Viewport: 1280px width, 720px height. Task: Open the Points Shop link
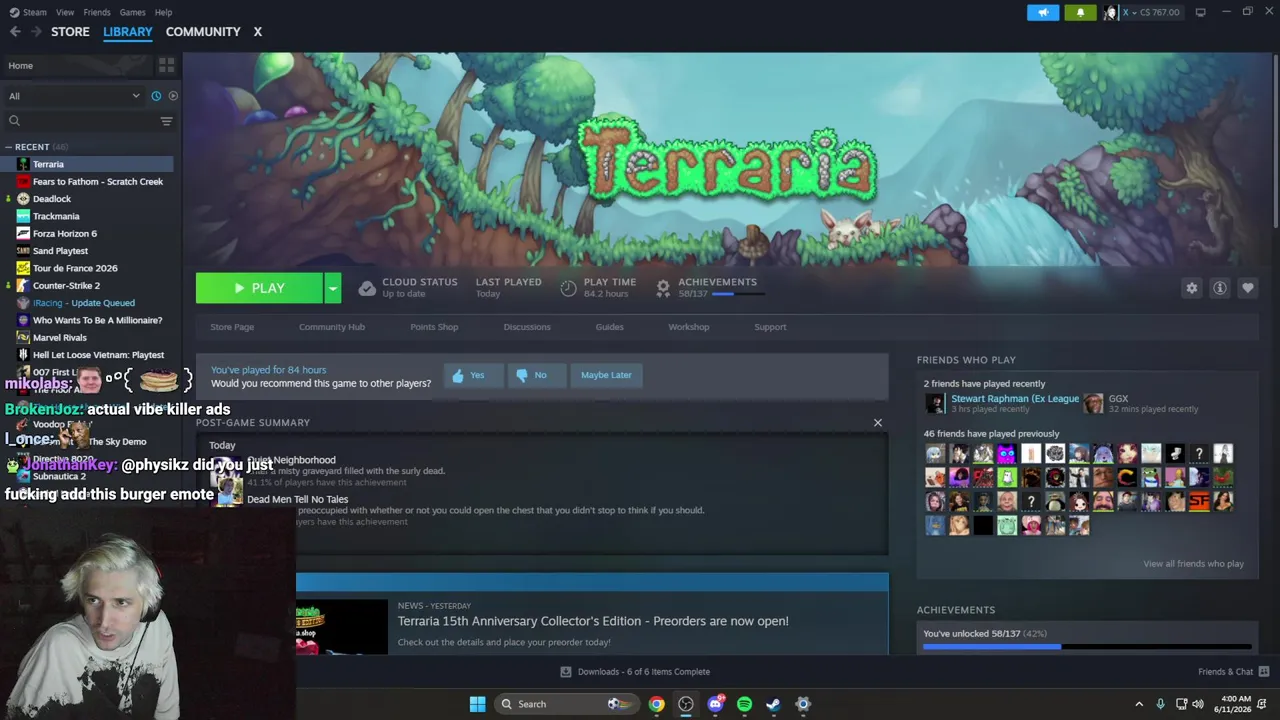click(x=434, y=327)
